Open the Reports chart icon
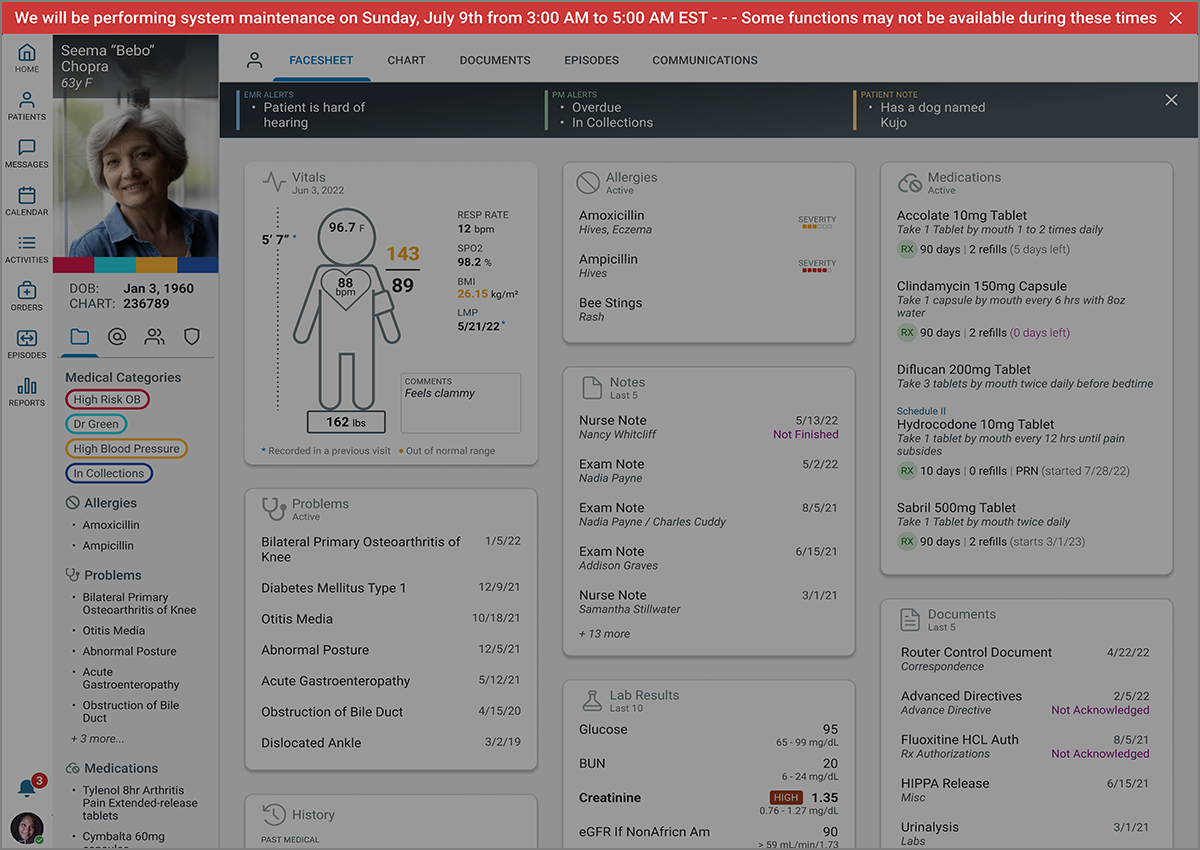This screenshot has width=1200, height=850. click(27, 391)
